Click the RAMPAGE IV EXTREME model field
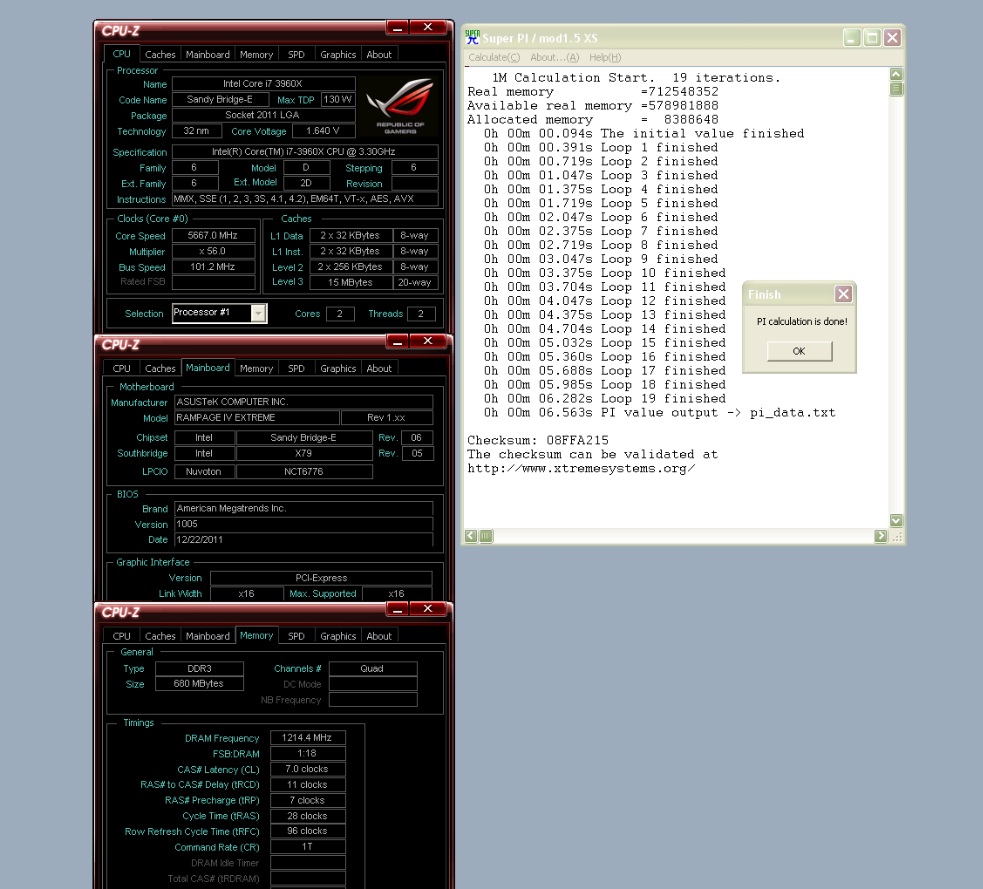 tap(256, 418)
